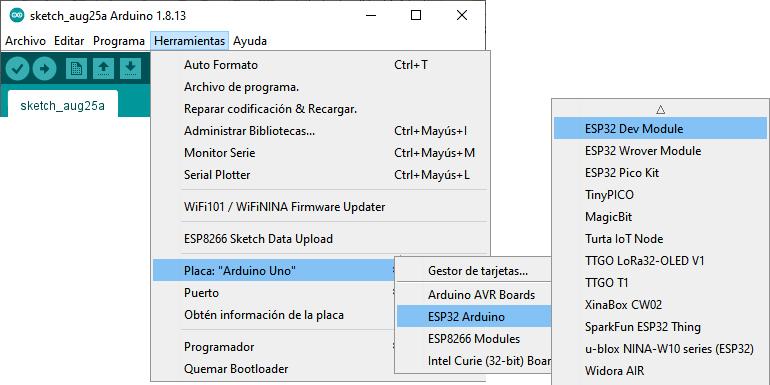This screenshot has height=385, width=770.
Task: Choose ESP32 Dev Module board
Action: [x=660, y=128]
